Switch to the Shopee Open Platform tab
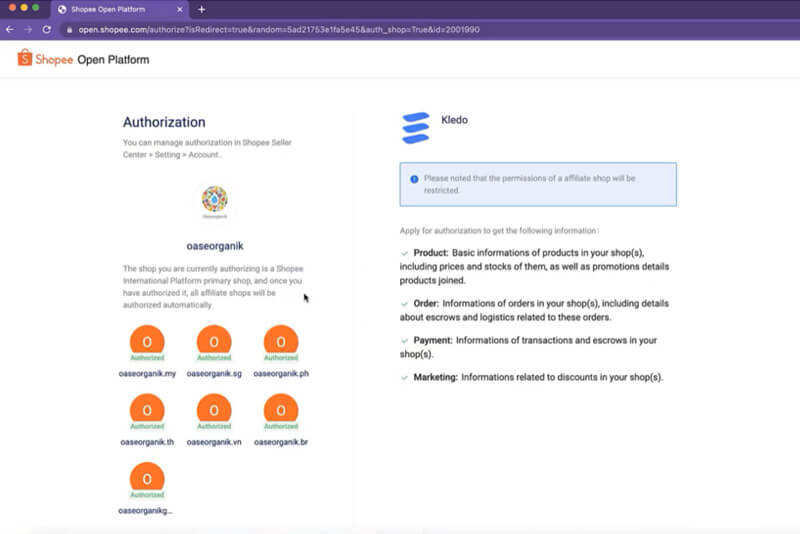 click(120, 9)
